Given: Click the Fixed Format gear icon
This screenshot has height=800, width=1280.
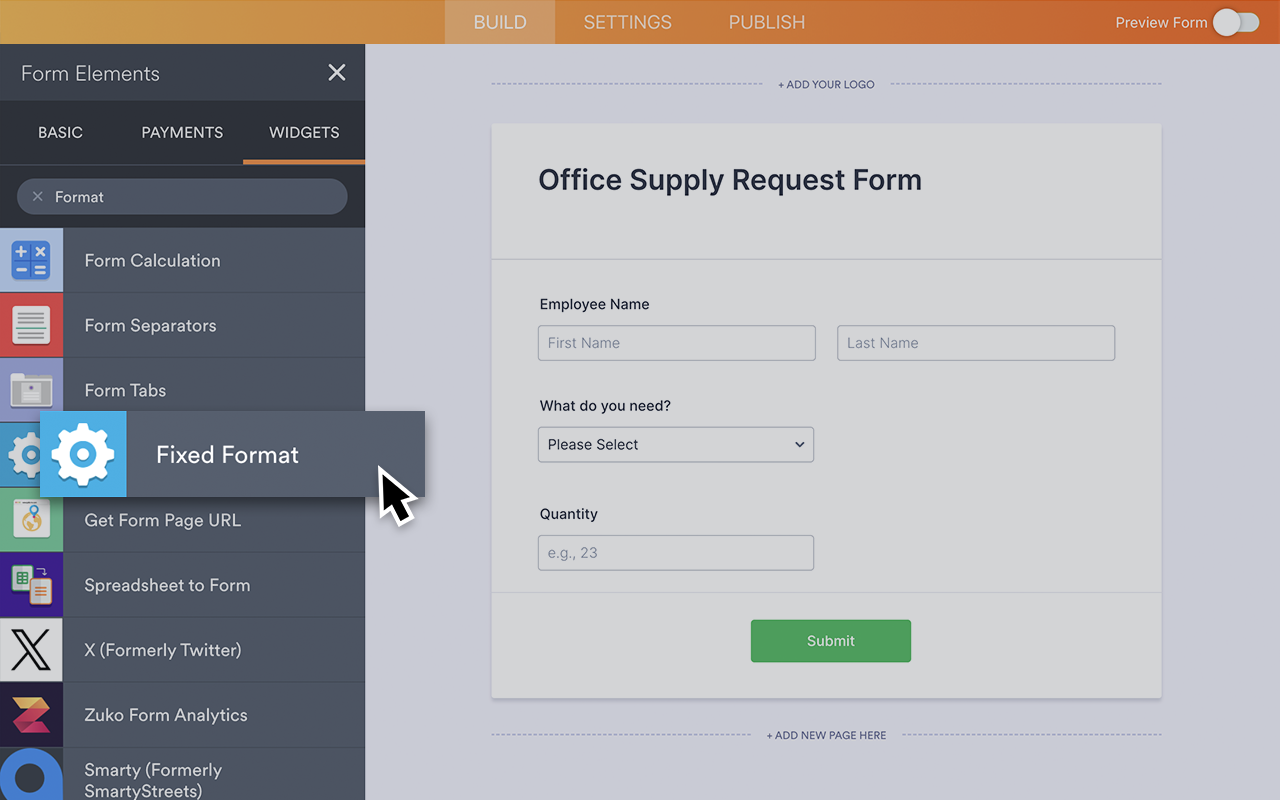Looking at the screenshot, I should pyautogui.click(x=83, y=454).
